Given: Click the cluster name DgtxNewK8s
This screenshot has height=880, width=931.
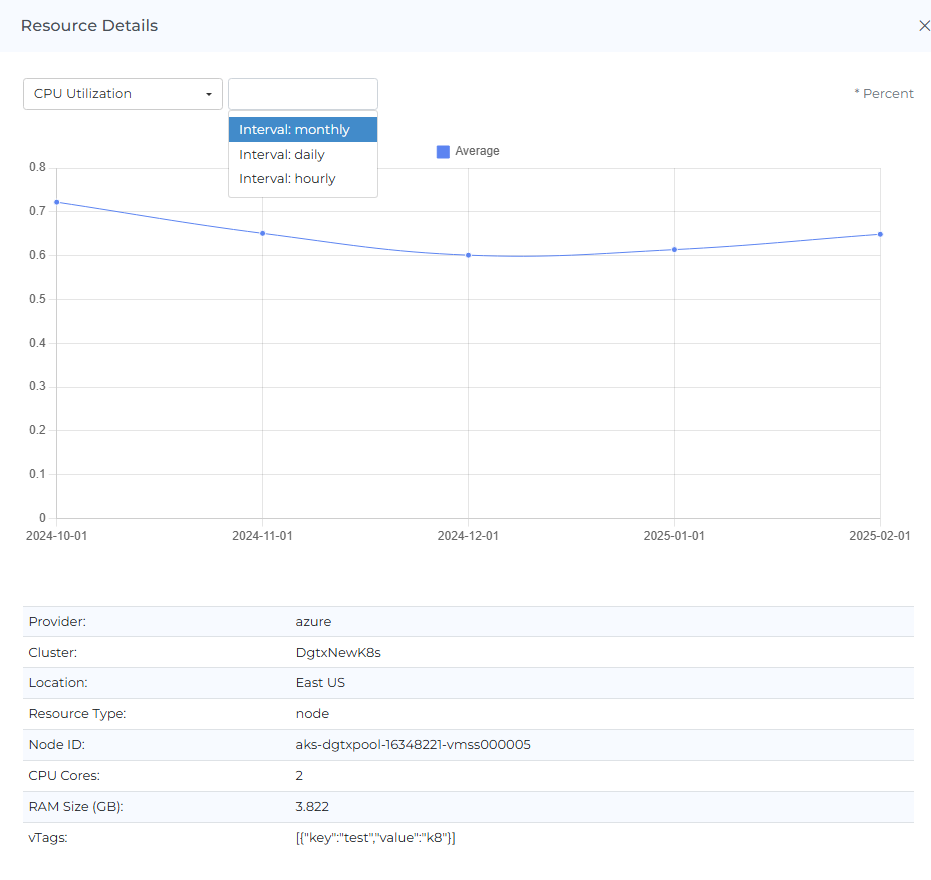Looking at the screenshot, I should pyautogui.click(x=331, y=652).
